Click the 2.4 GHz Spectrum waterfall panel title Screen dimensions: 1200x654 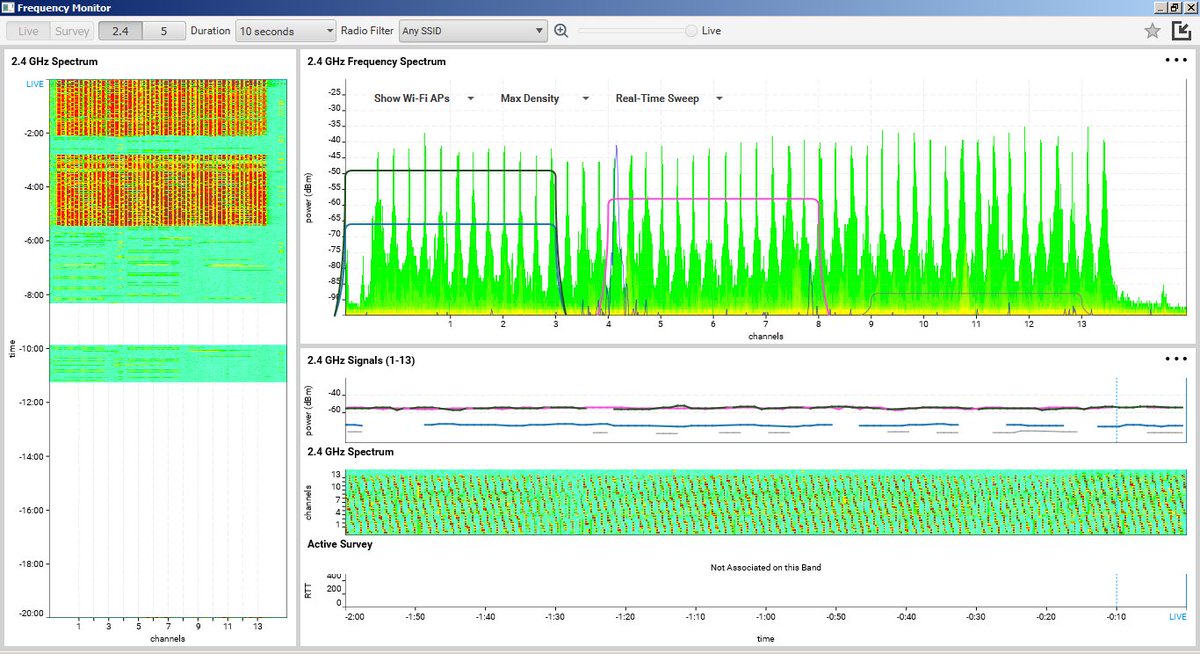53,62
